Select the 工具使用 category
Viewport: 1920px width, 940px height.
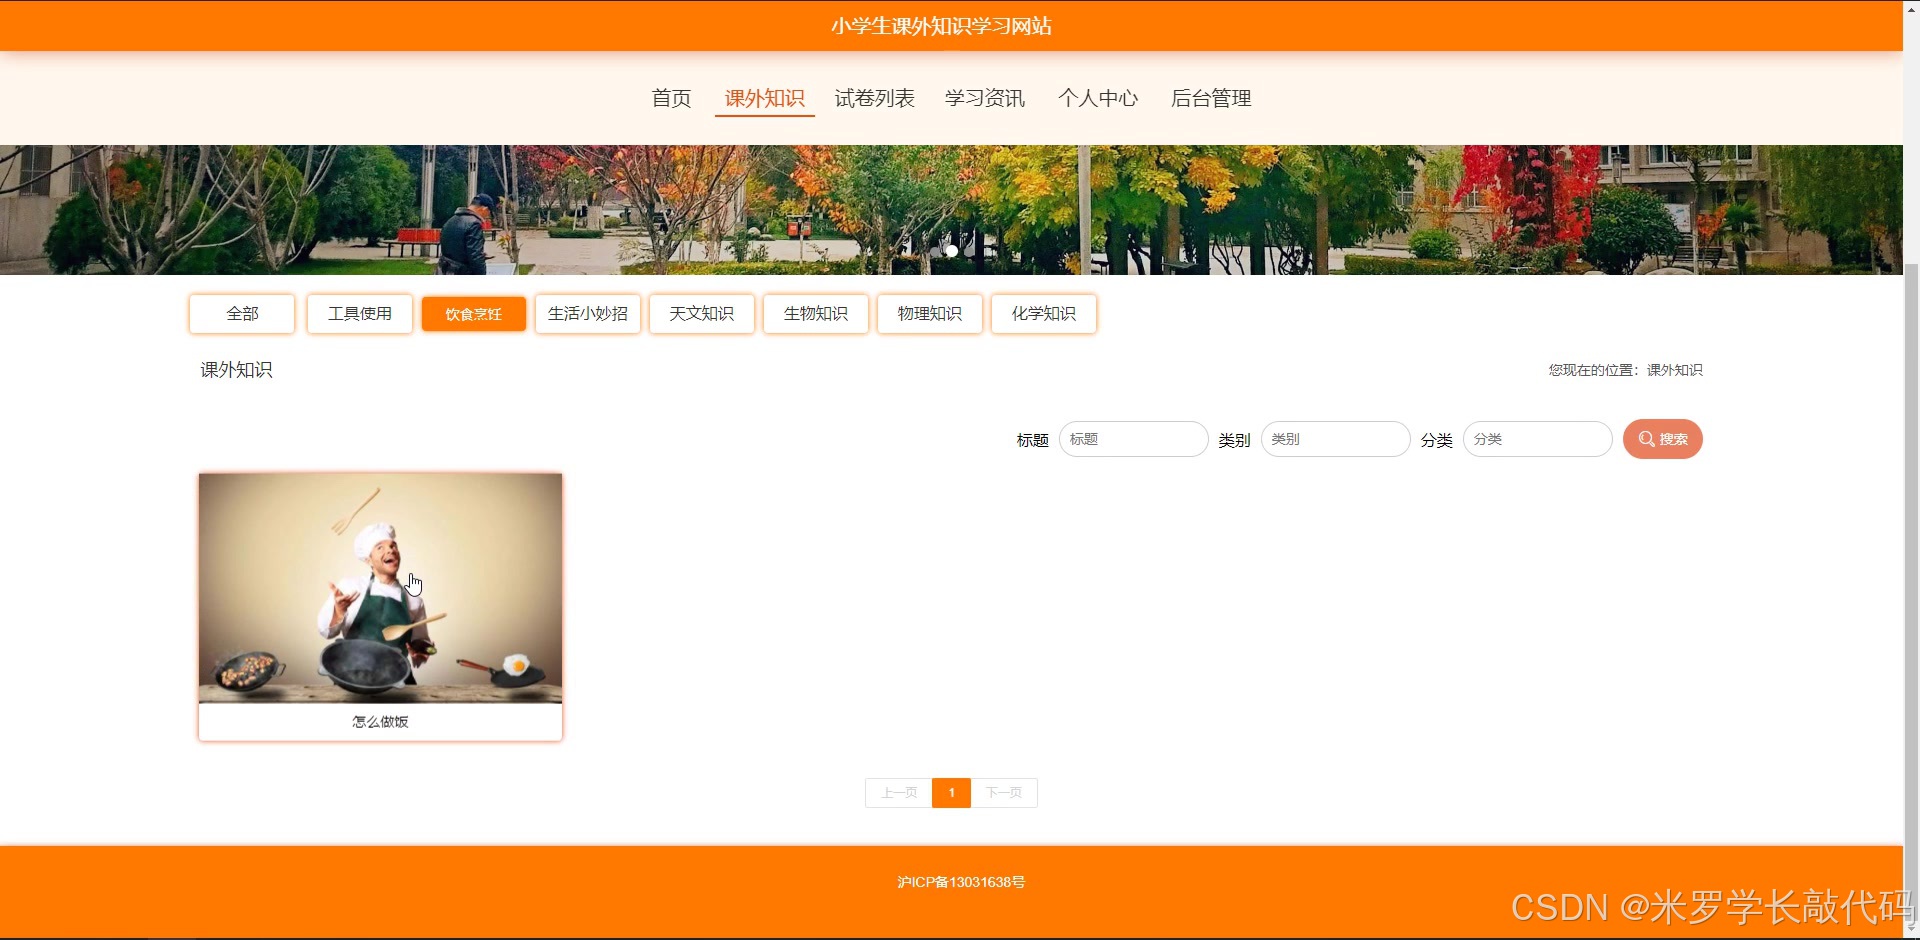pos(359,313)
